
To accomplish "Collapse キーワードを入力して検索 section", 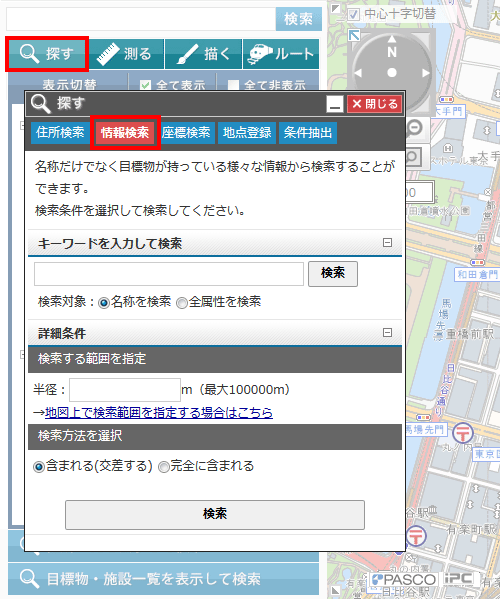I will click(387, 243).
